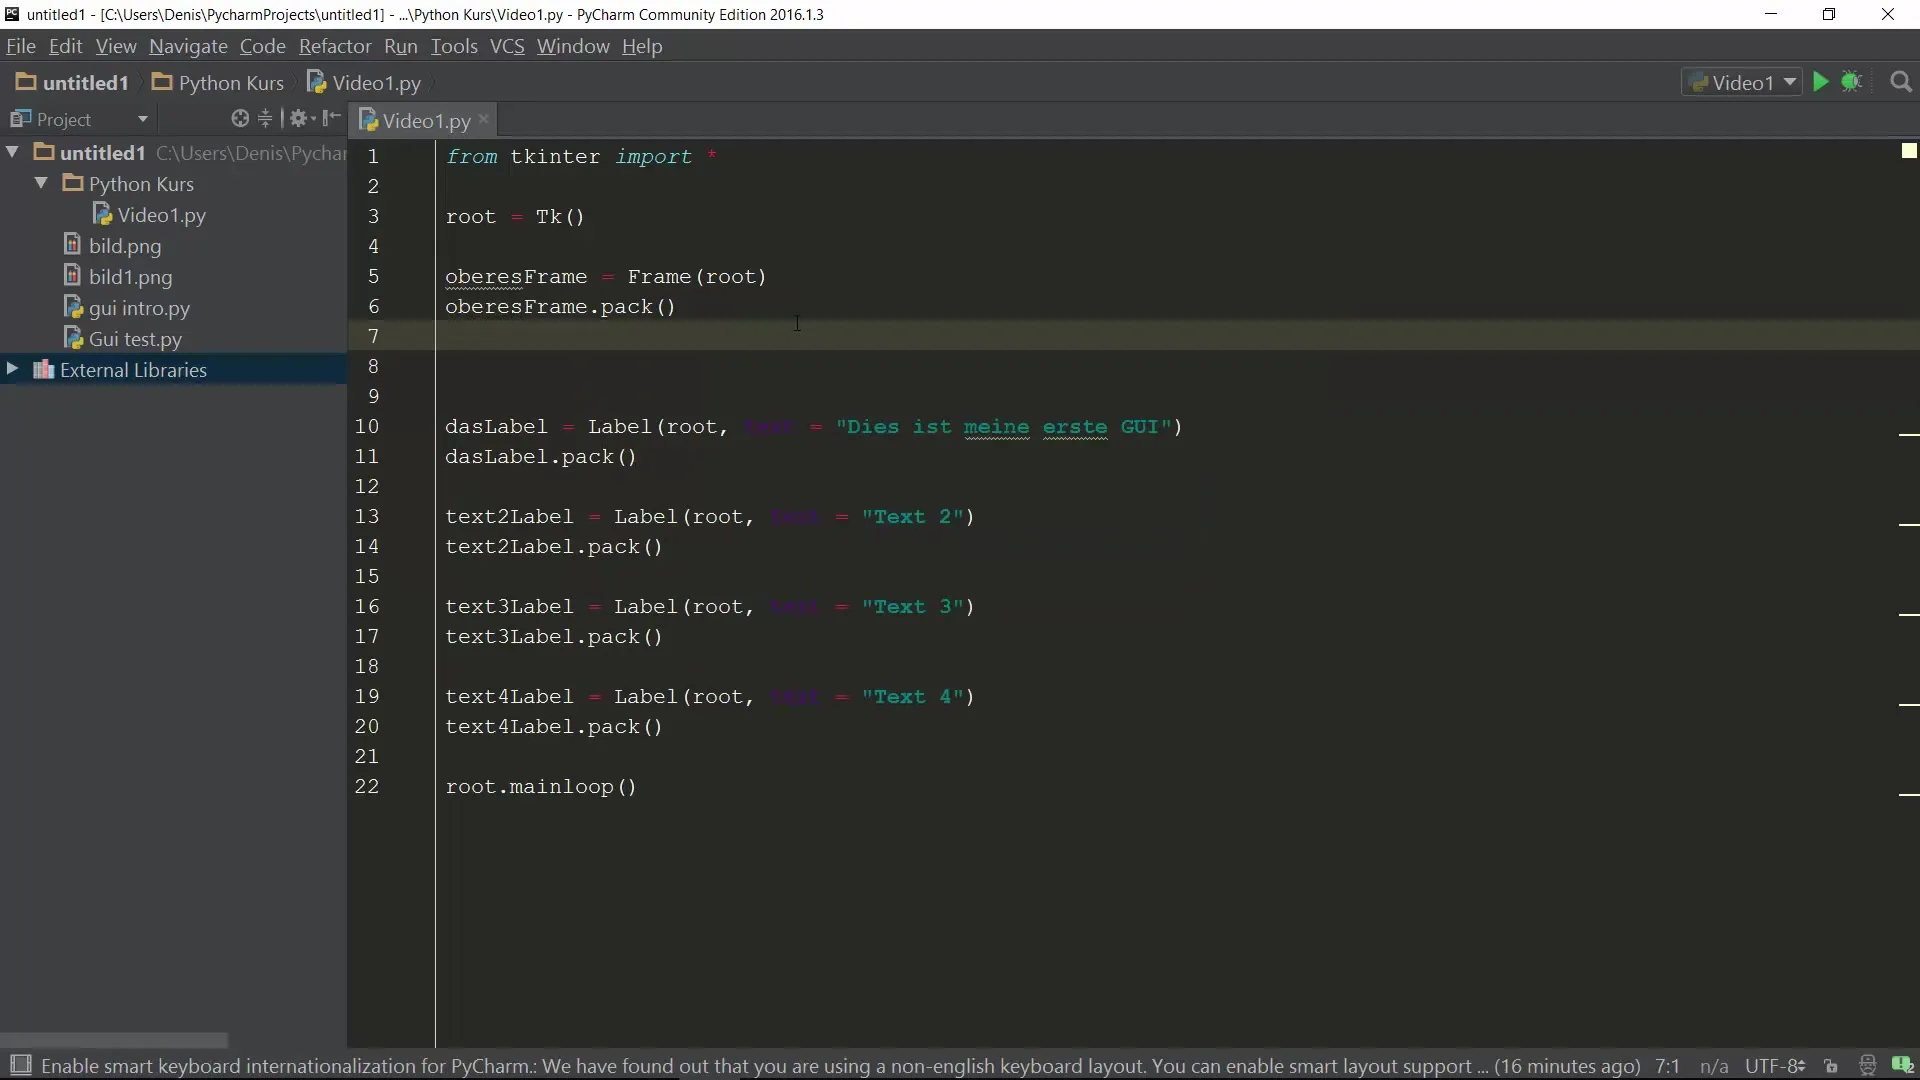
Task: Click warning stripe marker for line 22
Action: tap(1909, 795)
